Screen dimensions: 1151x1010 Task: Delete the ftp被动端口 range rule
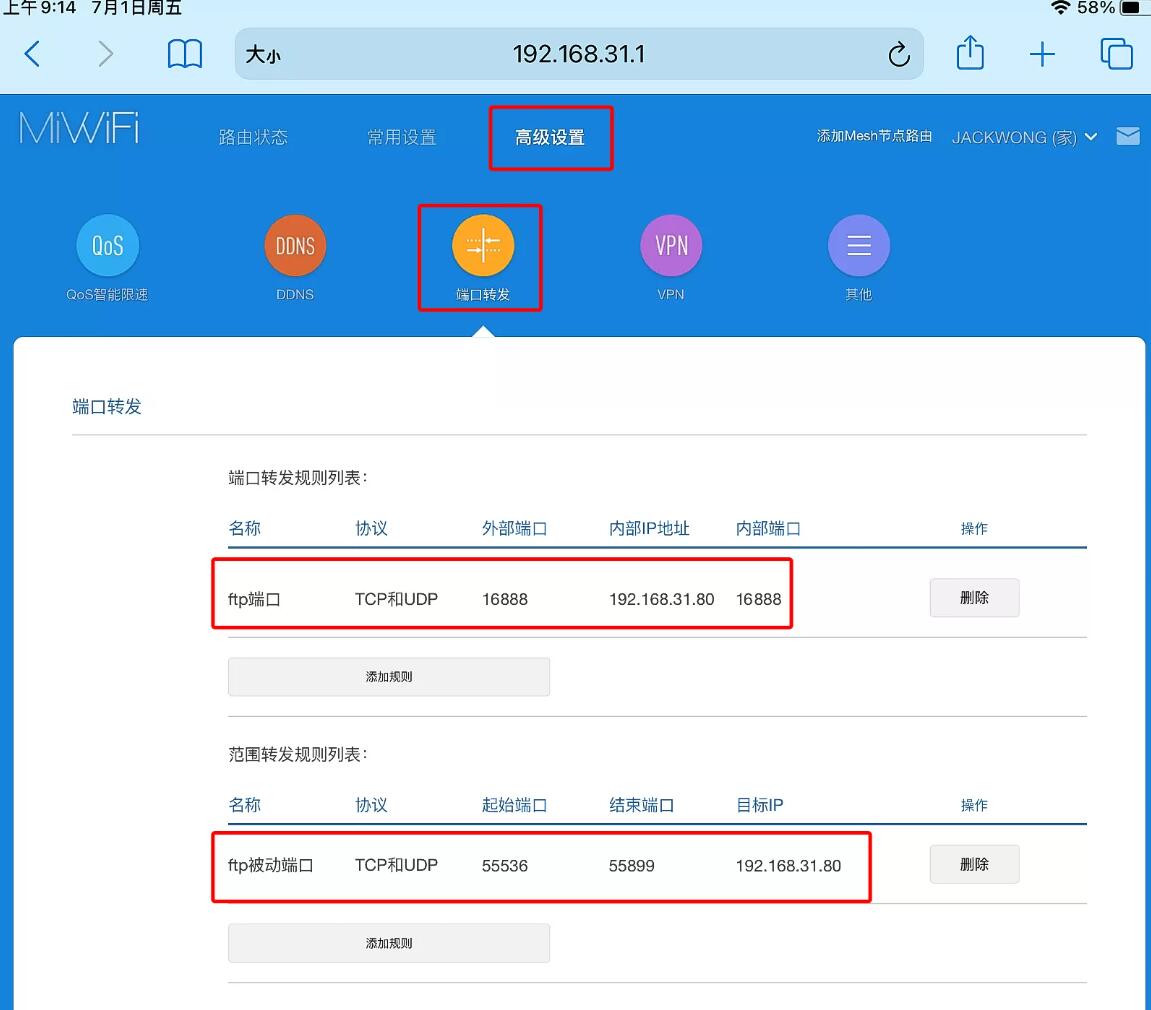click(x=974, y=865)
